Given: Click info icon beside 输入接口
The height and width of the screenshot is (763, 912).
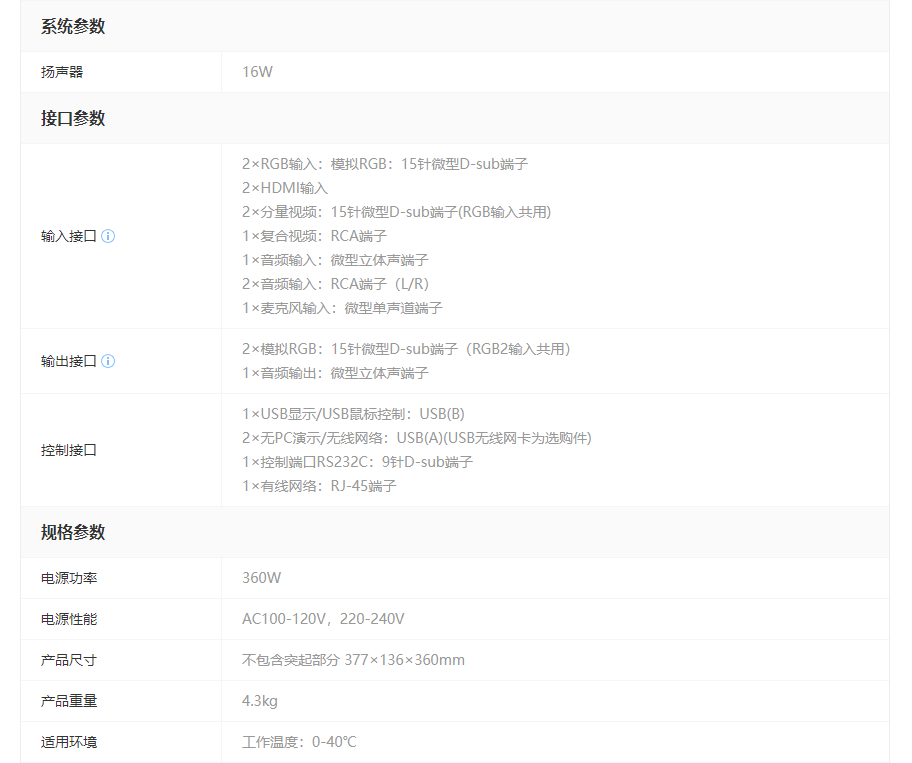Looking at the screenshot, I should [108, 236].
